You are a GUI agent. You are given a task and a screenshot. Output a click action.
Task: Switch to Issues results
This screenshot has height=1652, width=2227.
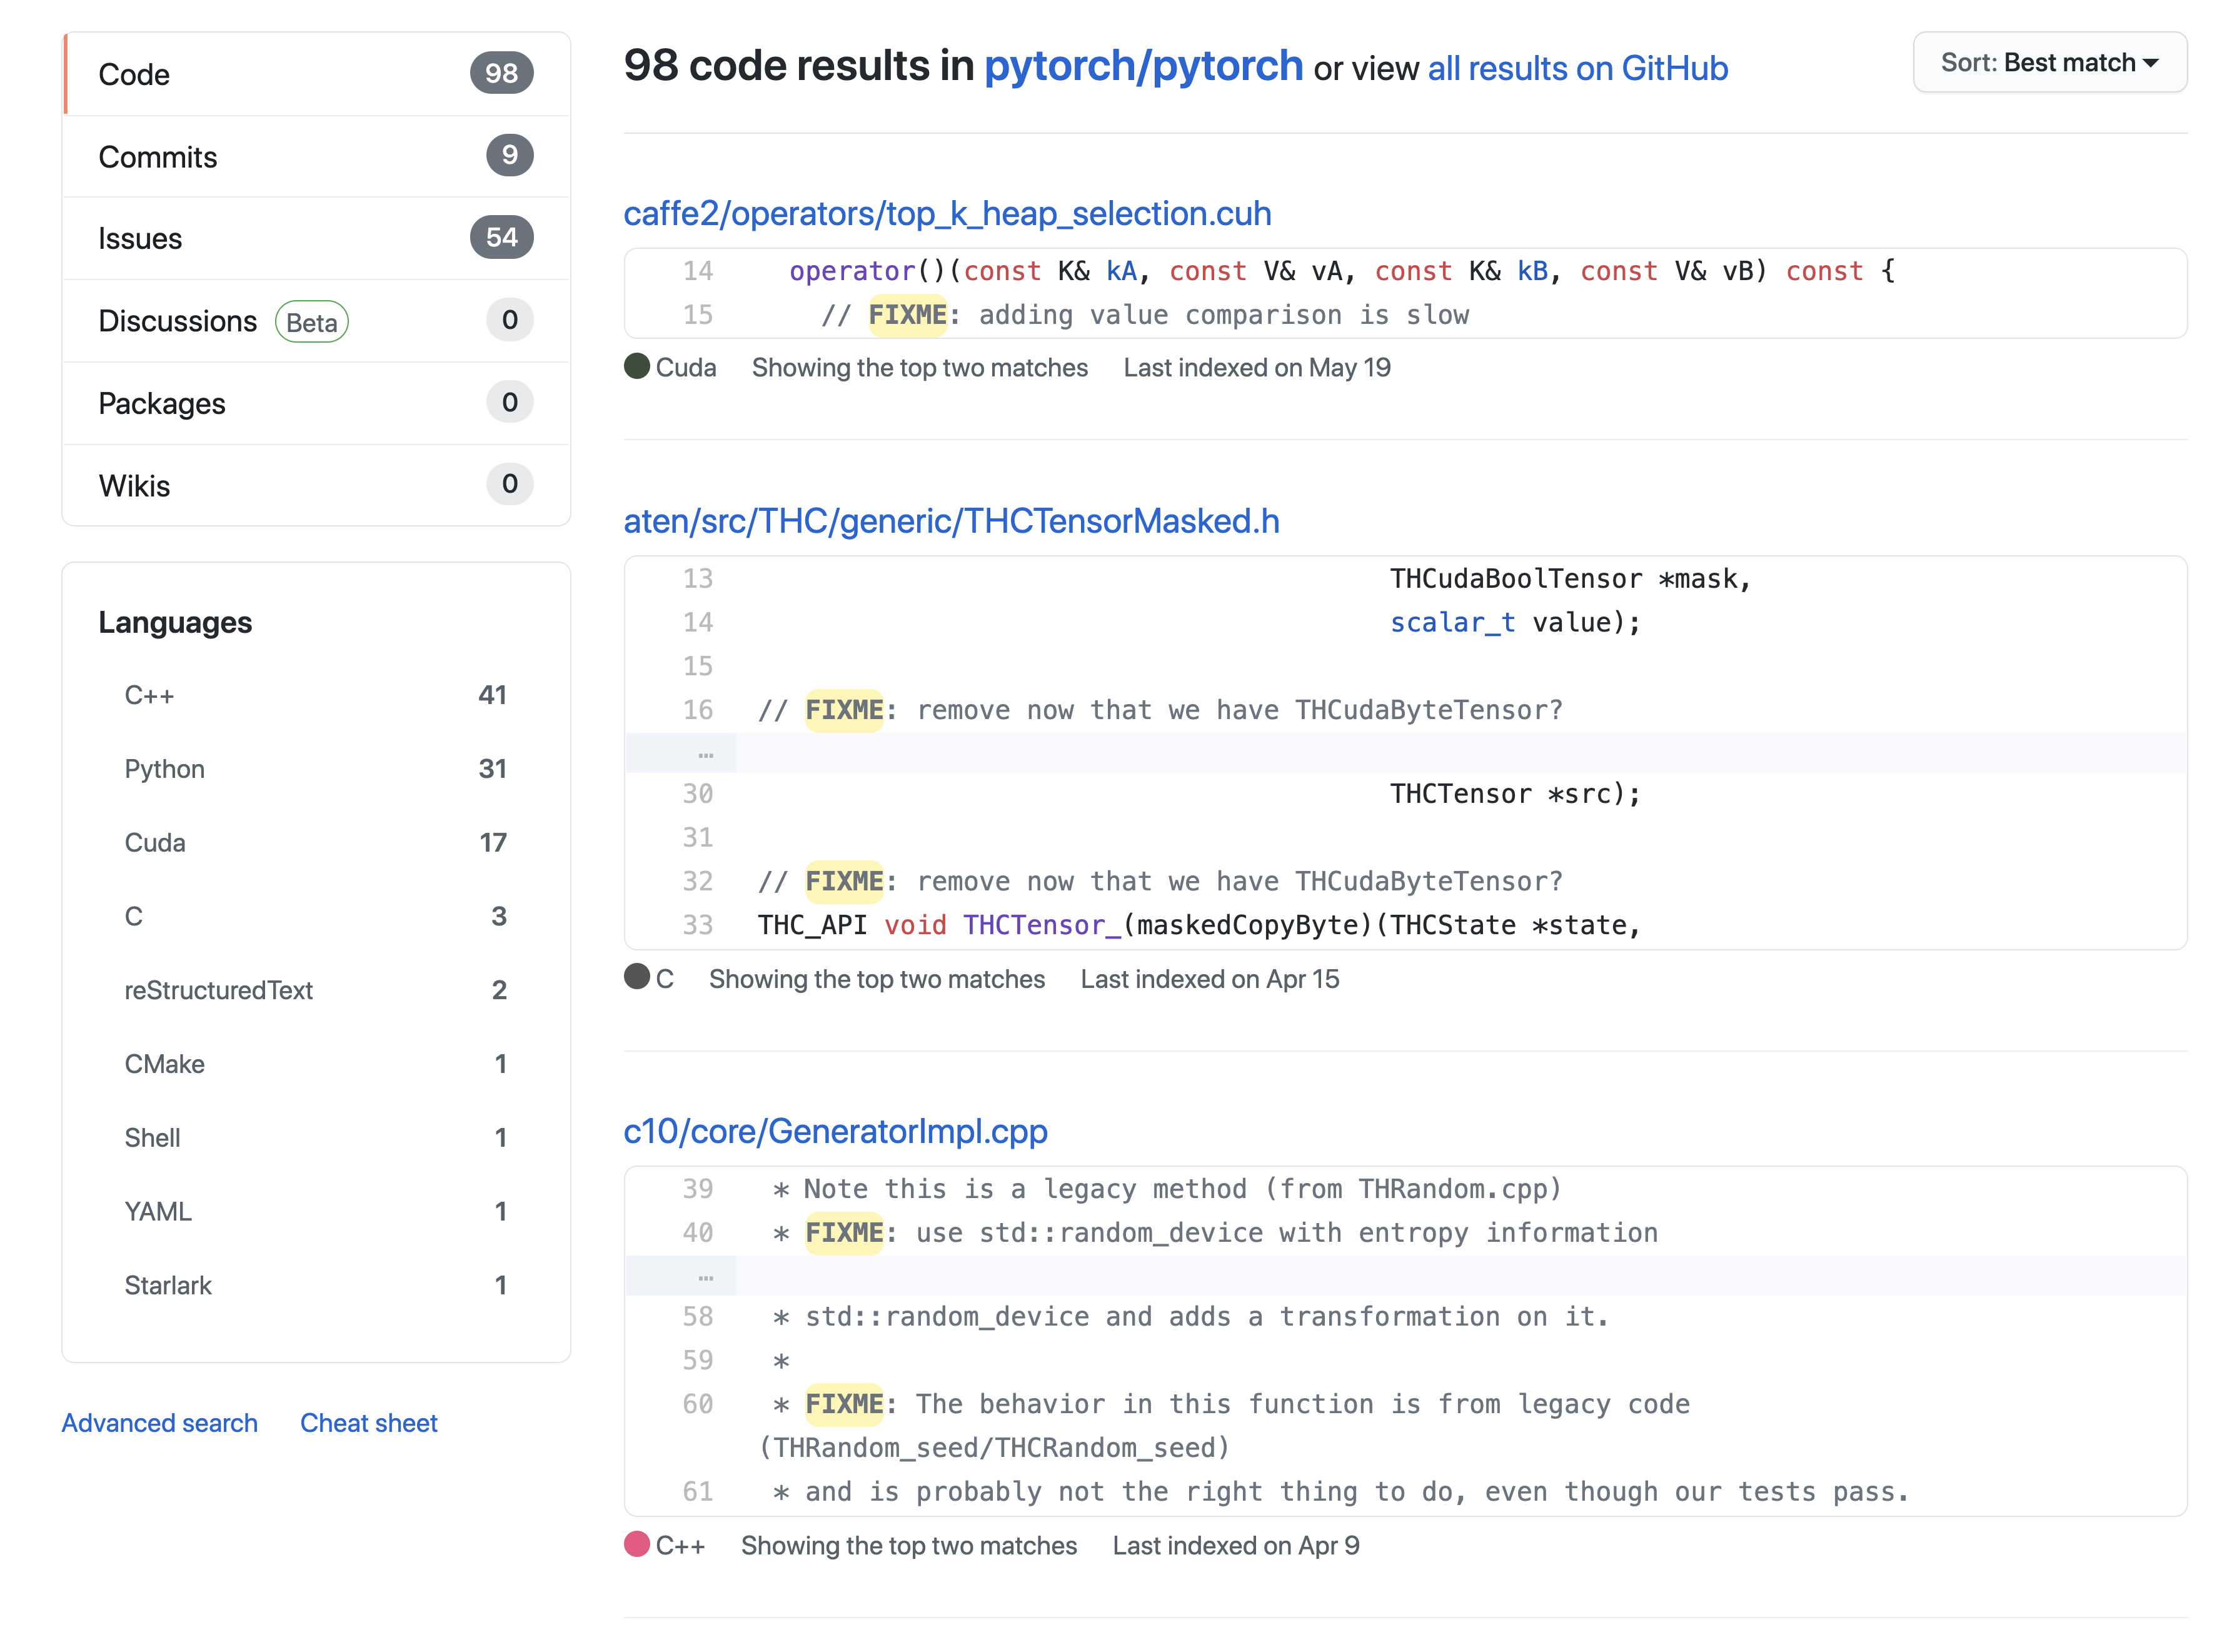coord(316,238)
